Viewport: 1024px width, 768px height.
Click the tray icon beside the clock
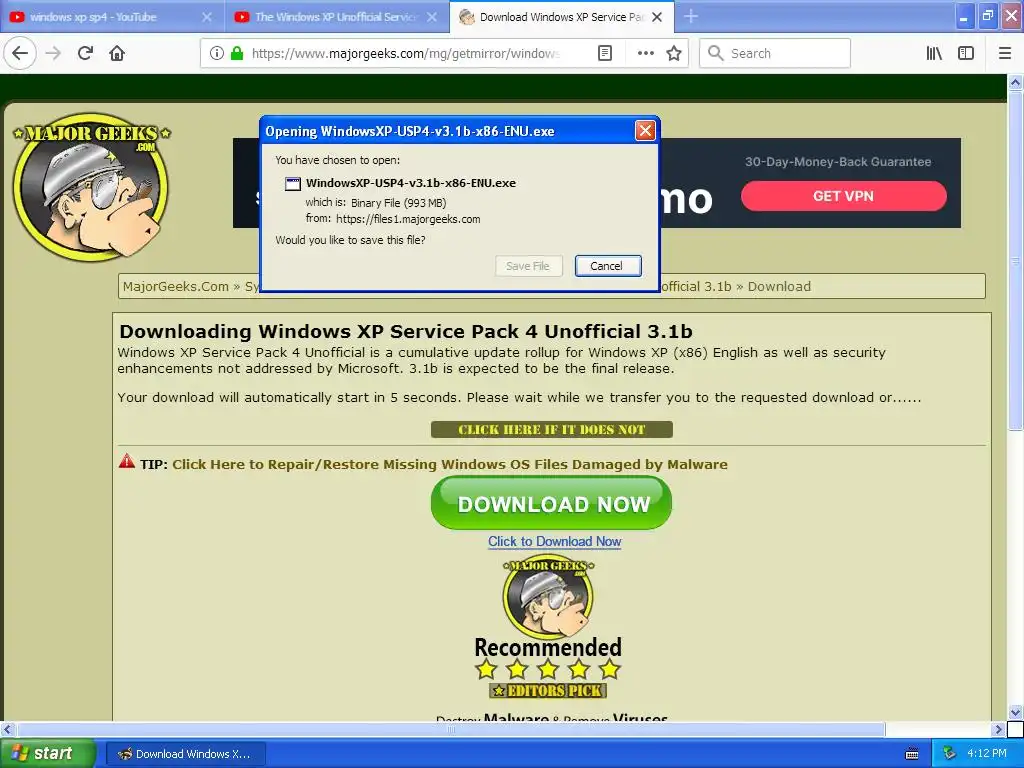point(950,753)
